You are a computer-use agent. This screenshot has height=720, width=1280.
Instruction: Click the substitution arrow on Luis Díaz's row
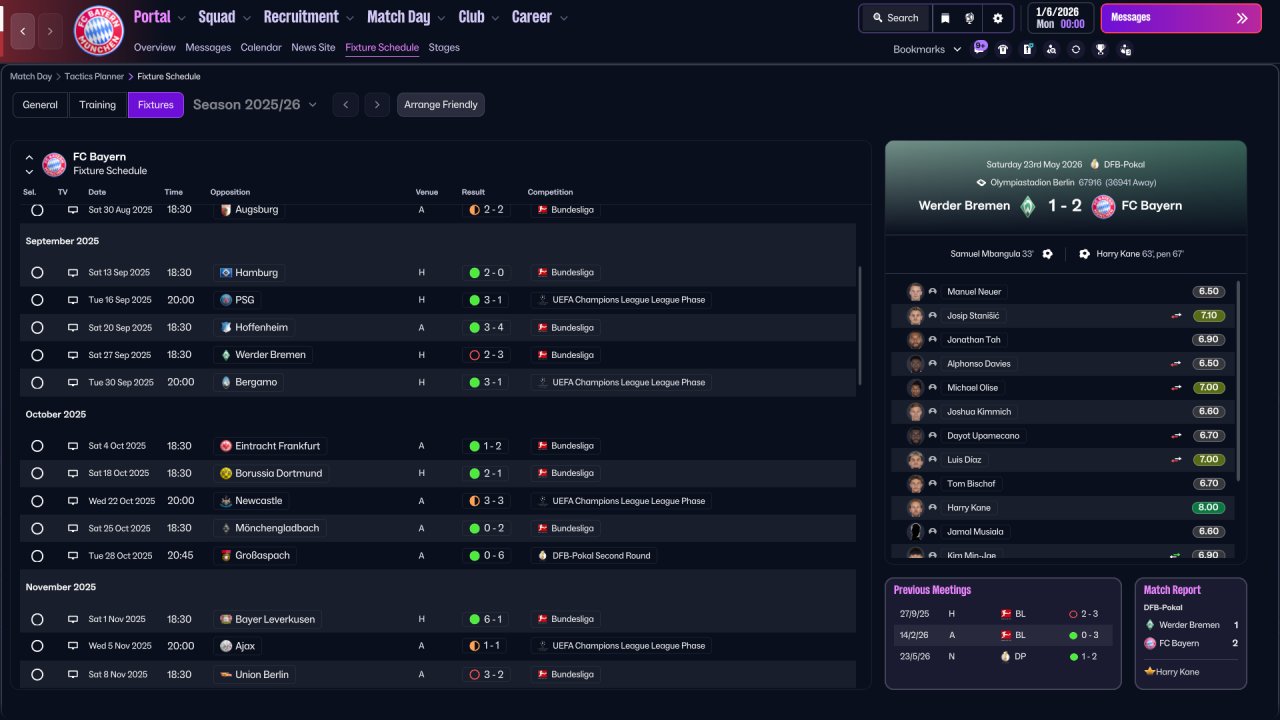(1177, 460)
